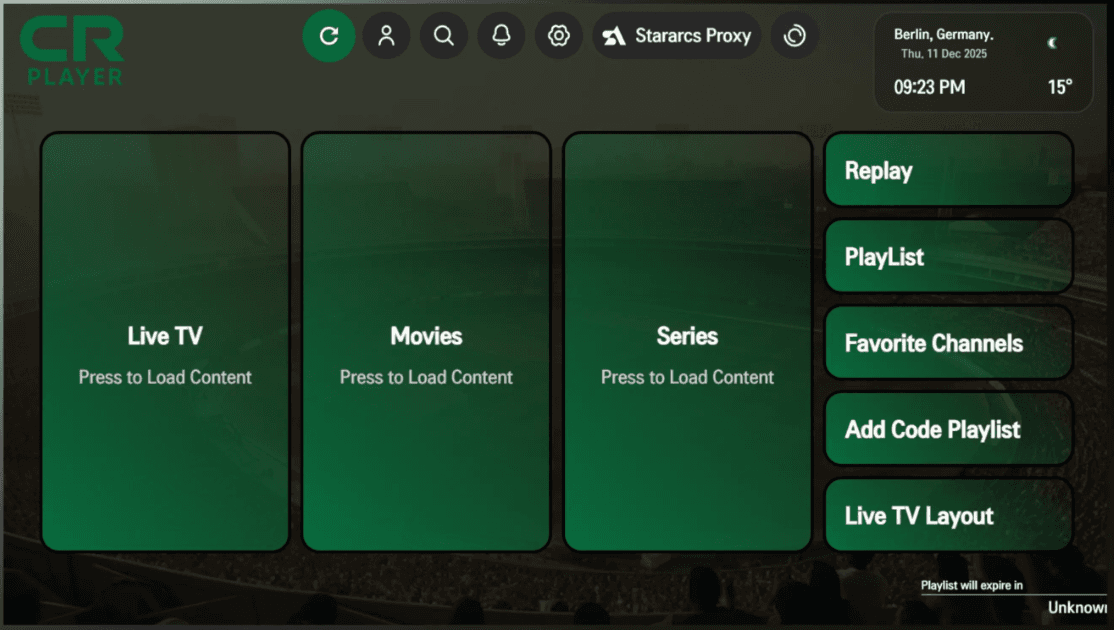This screenshot has width=1114, height=630.
Task: View Favorite Channels
Action: pyautogui.click(x=948, y=343)
